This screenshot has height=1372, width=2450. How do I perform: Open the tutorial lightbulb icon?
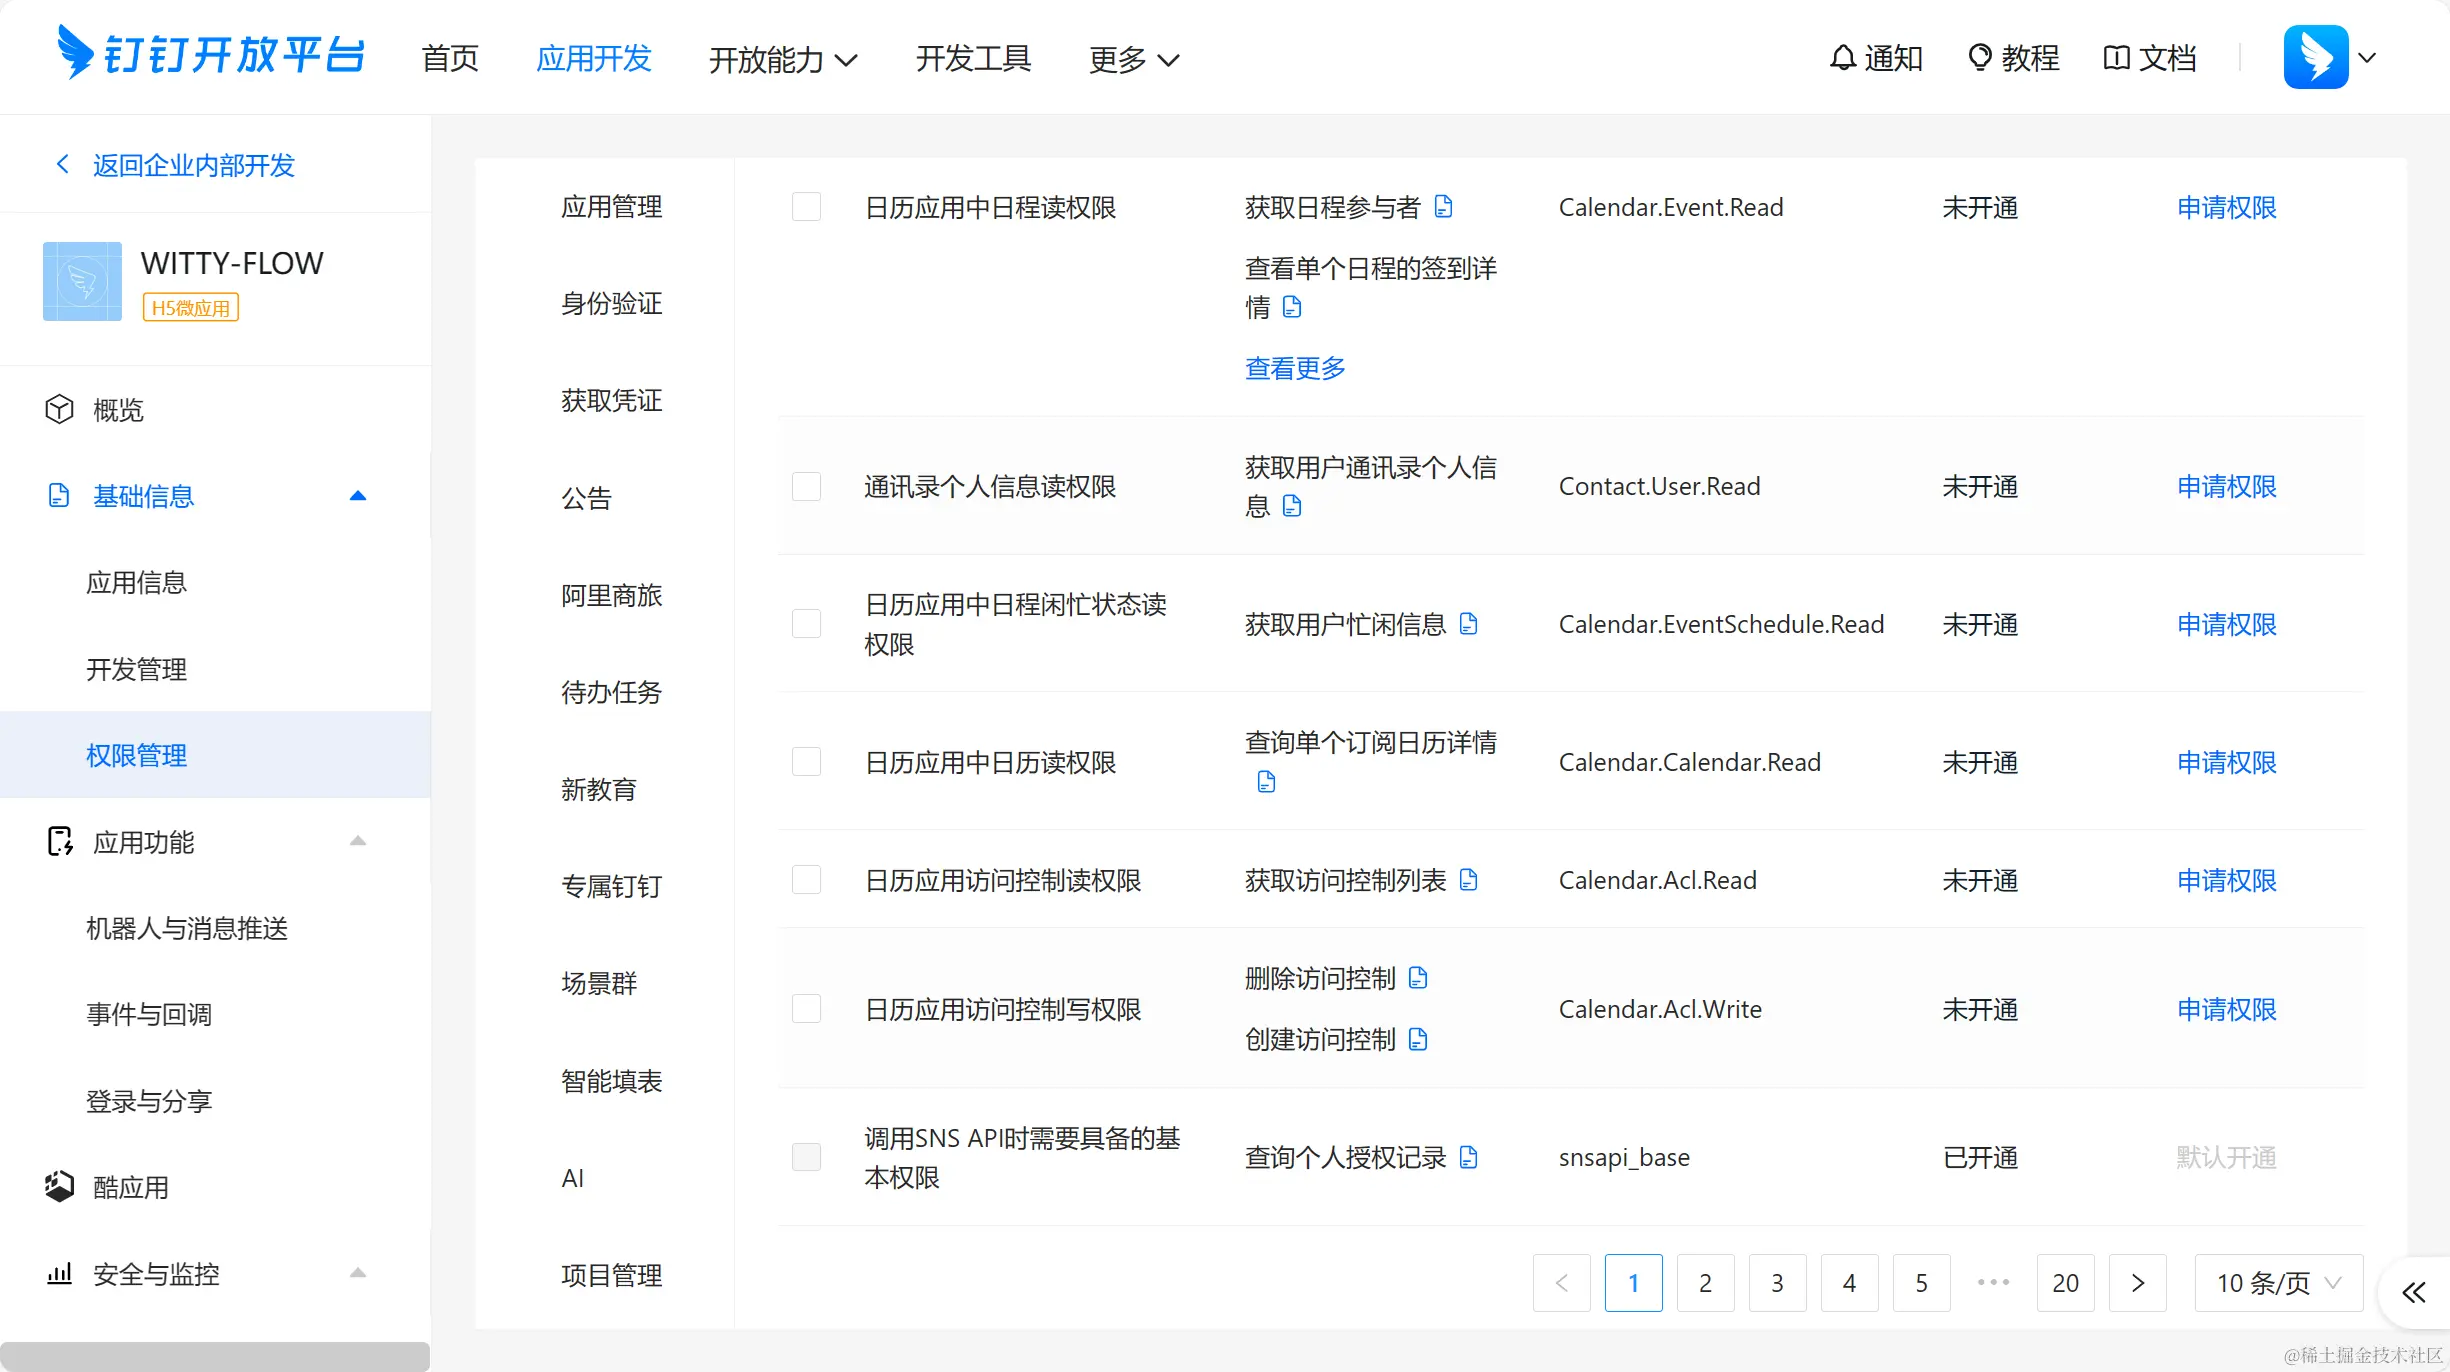coord(1979,58)
